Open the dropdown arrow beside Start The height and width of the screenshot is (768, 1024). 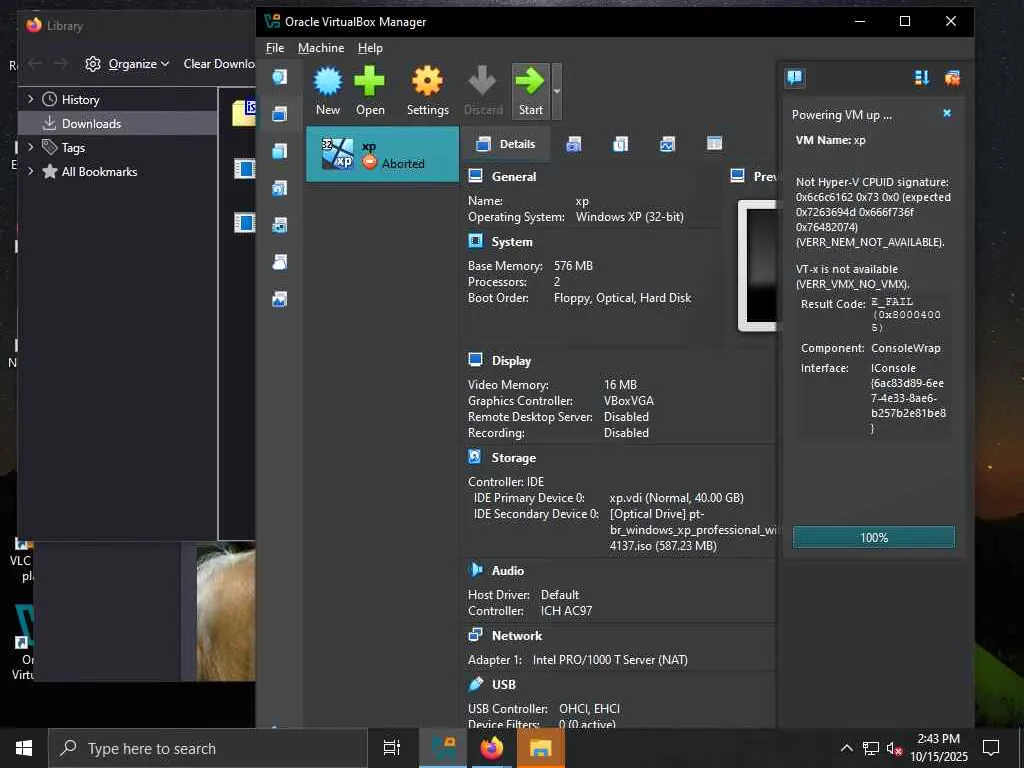click(556, 91)
